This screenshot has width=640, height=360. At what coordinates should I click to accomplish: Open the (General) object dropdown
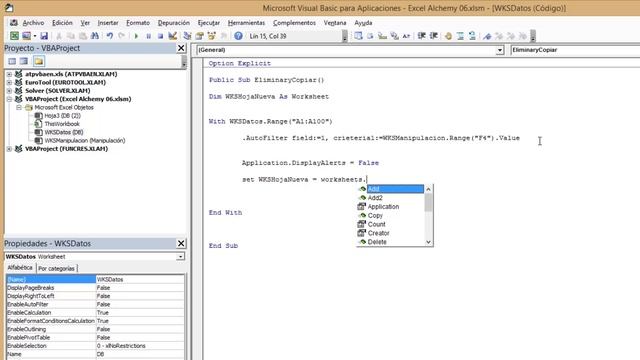(x=500, y=50)
